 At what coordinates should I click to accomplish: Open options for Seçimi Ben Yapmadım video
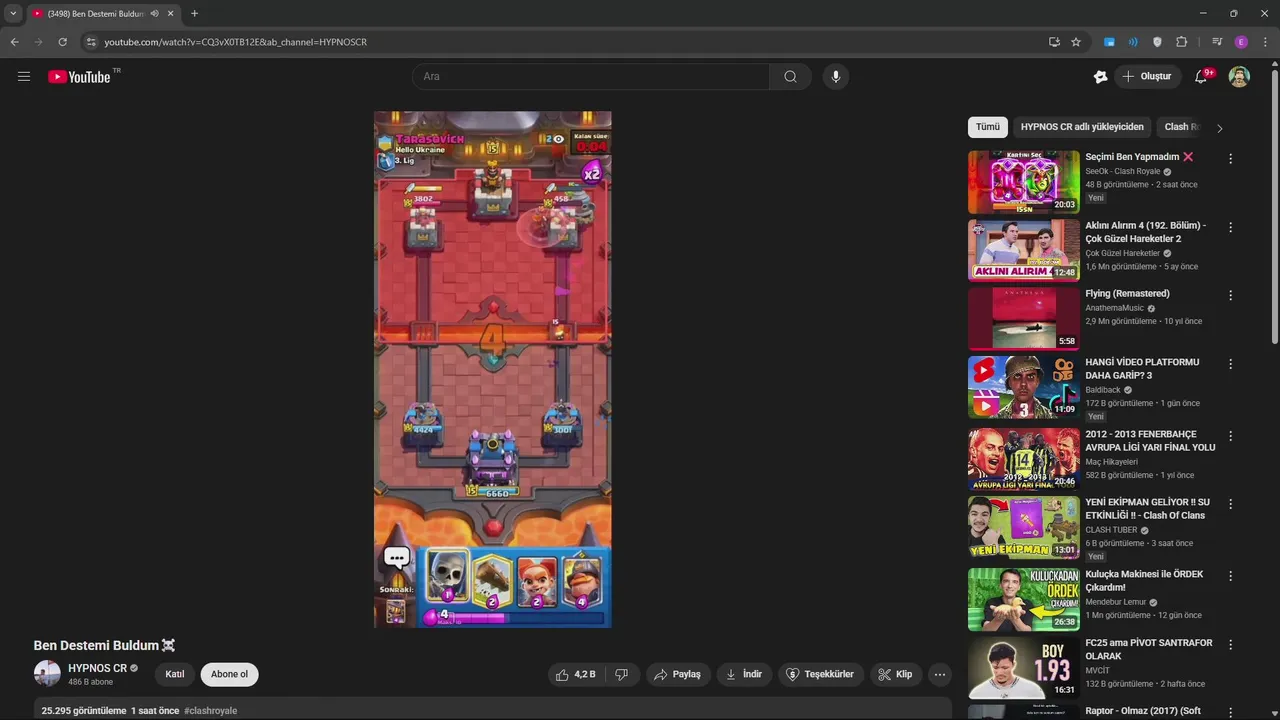[x=1230, y=159]
